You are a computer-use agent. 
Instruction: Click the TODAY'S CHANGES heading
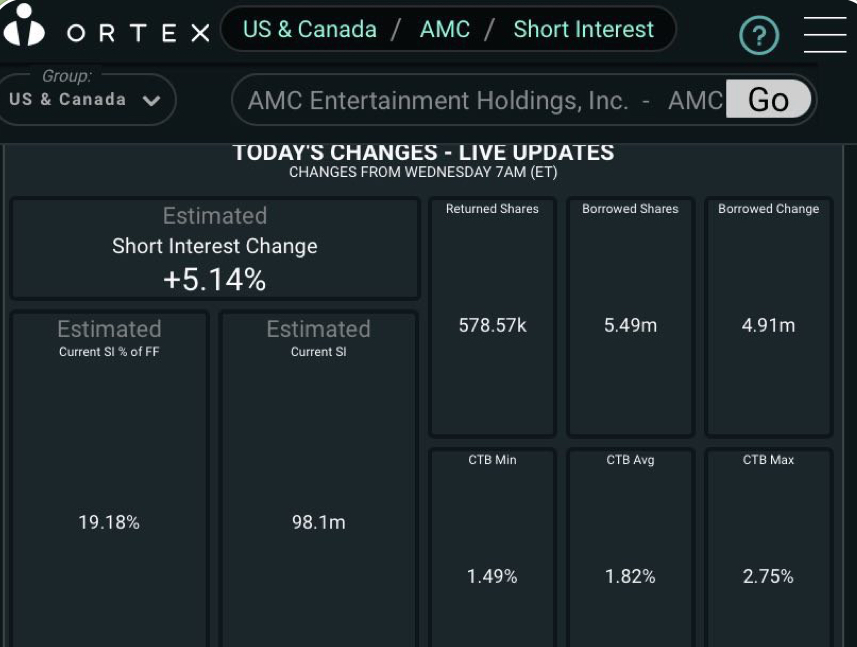point(424,152)
